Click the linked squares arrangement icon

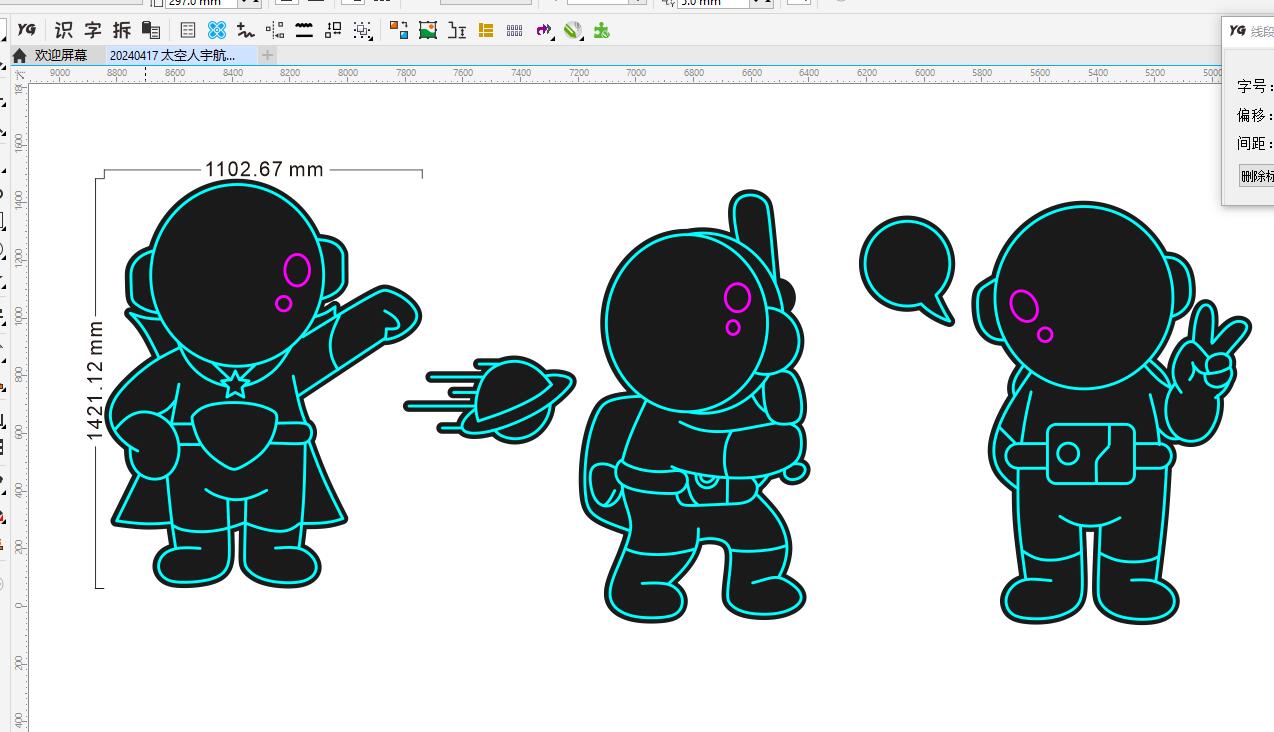[x=333, y=31]
